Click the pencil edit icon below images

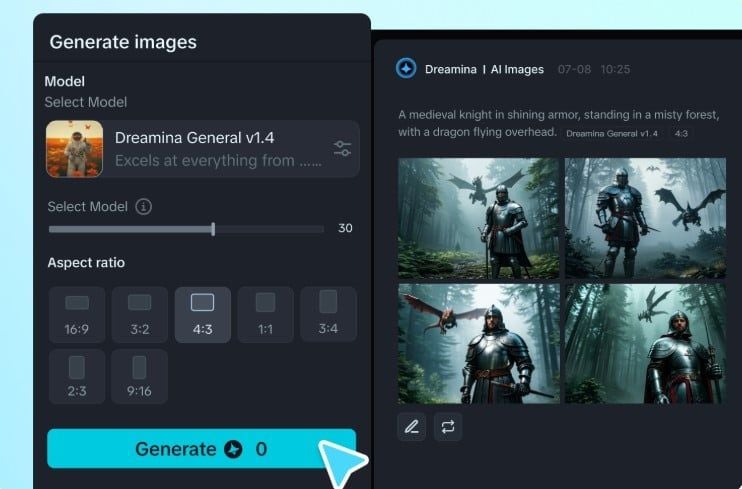411,427
